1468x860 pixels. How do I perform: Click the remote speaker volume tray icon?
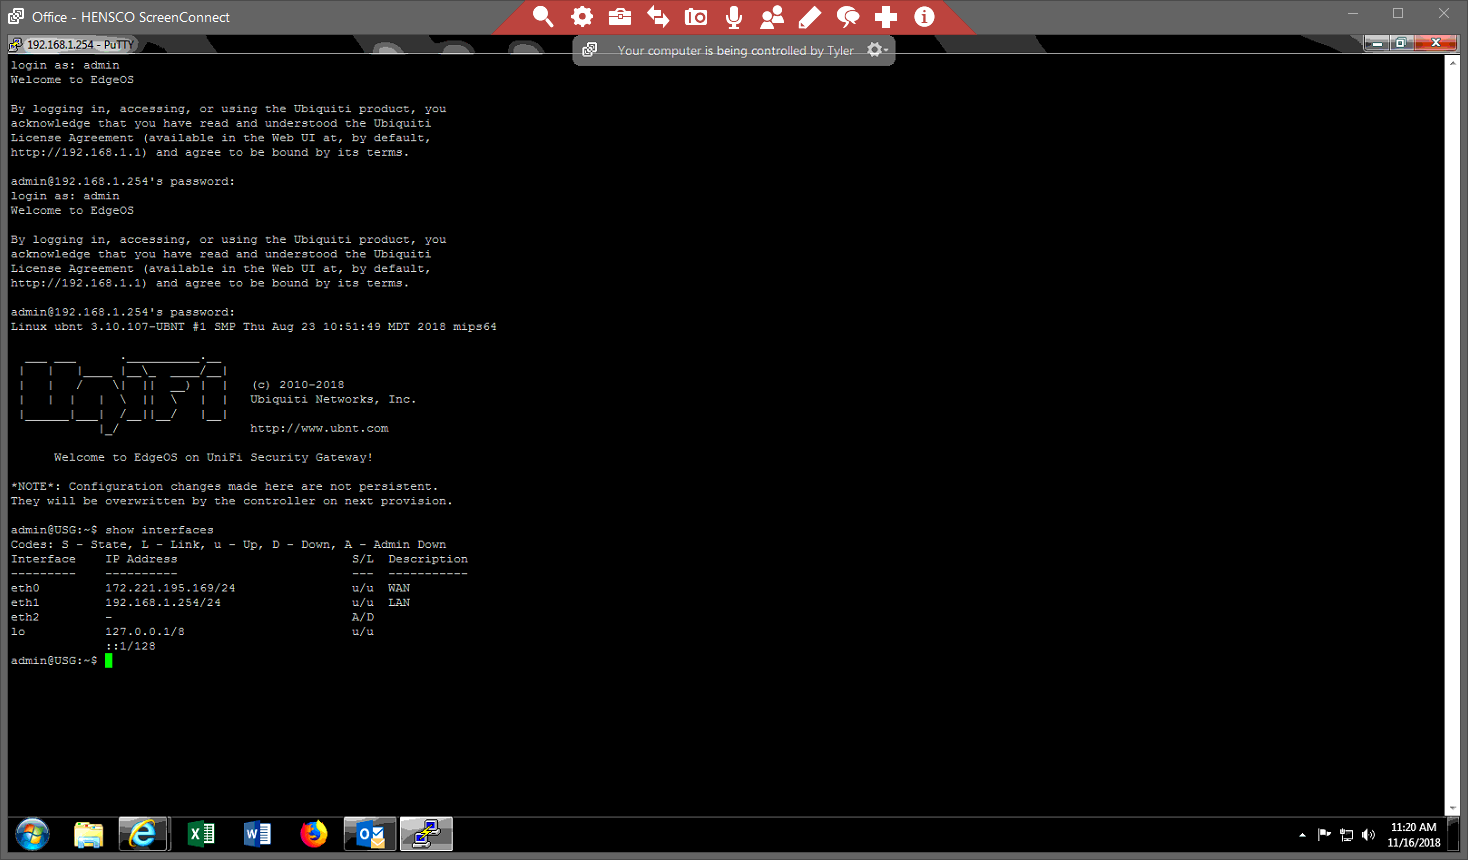click(x=1368, y=835)
